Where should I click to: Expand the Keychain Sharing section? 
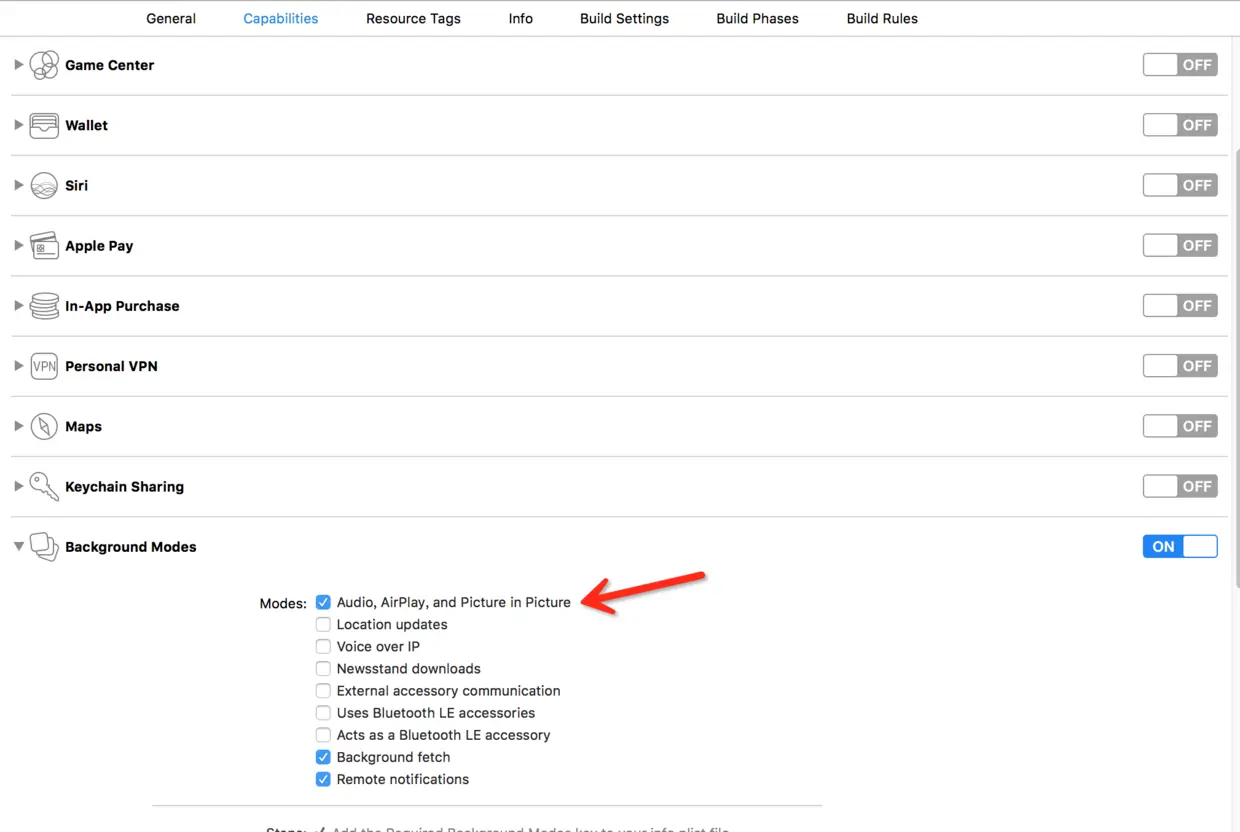tap(18, 486)
